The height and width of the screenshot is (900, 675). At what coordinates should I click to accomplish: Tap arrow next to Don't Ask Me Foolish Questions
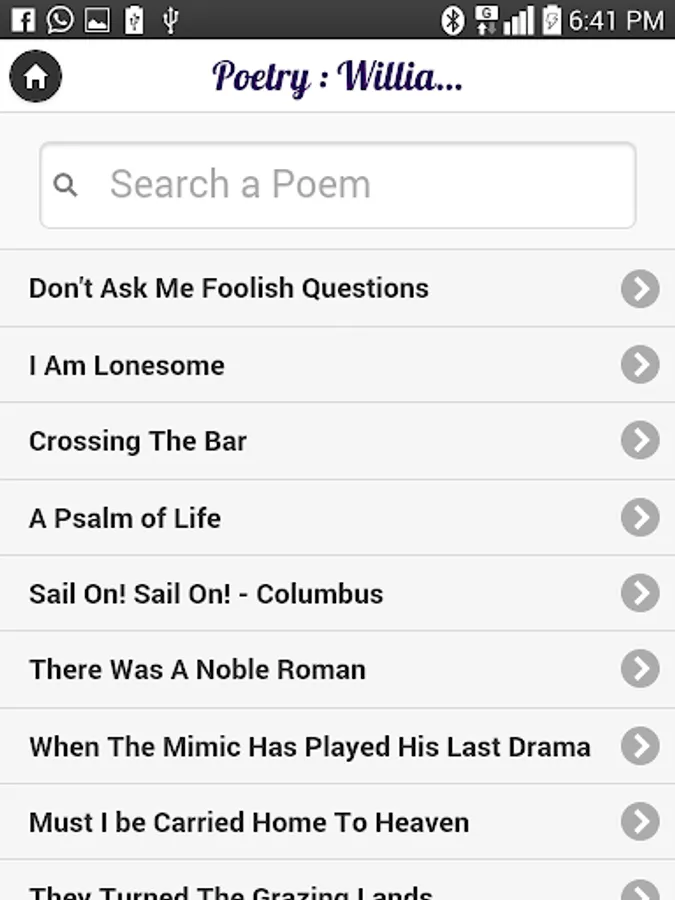[640, 289]
